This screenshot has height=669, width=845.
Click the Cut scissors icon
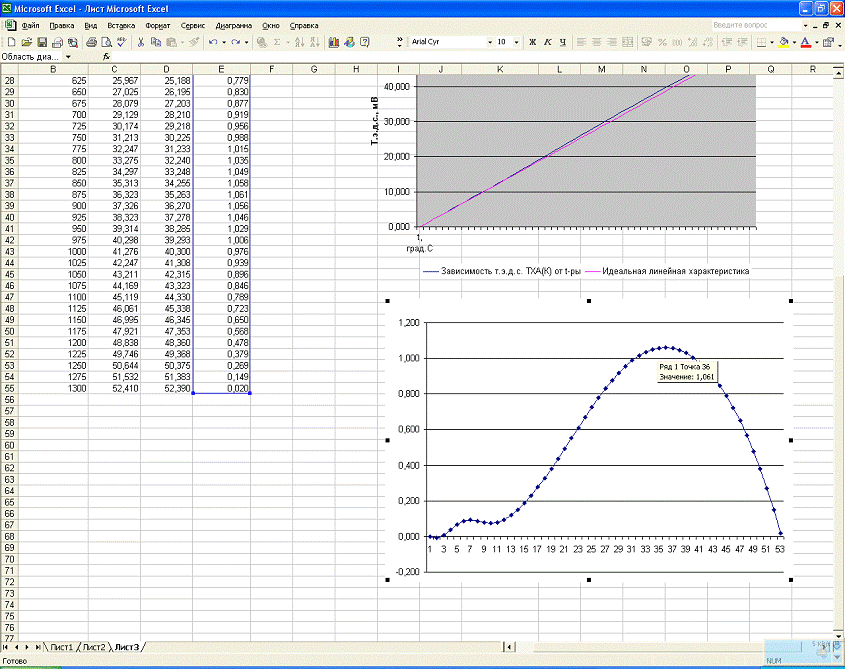(x=141, y=43)
